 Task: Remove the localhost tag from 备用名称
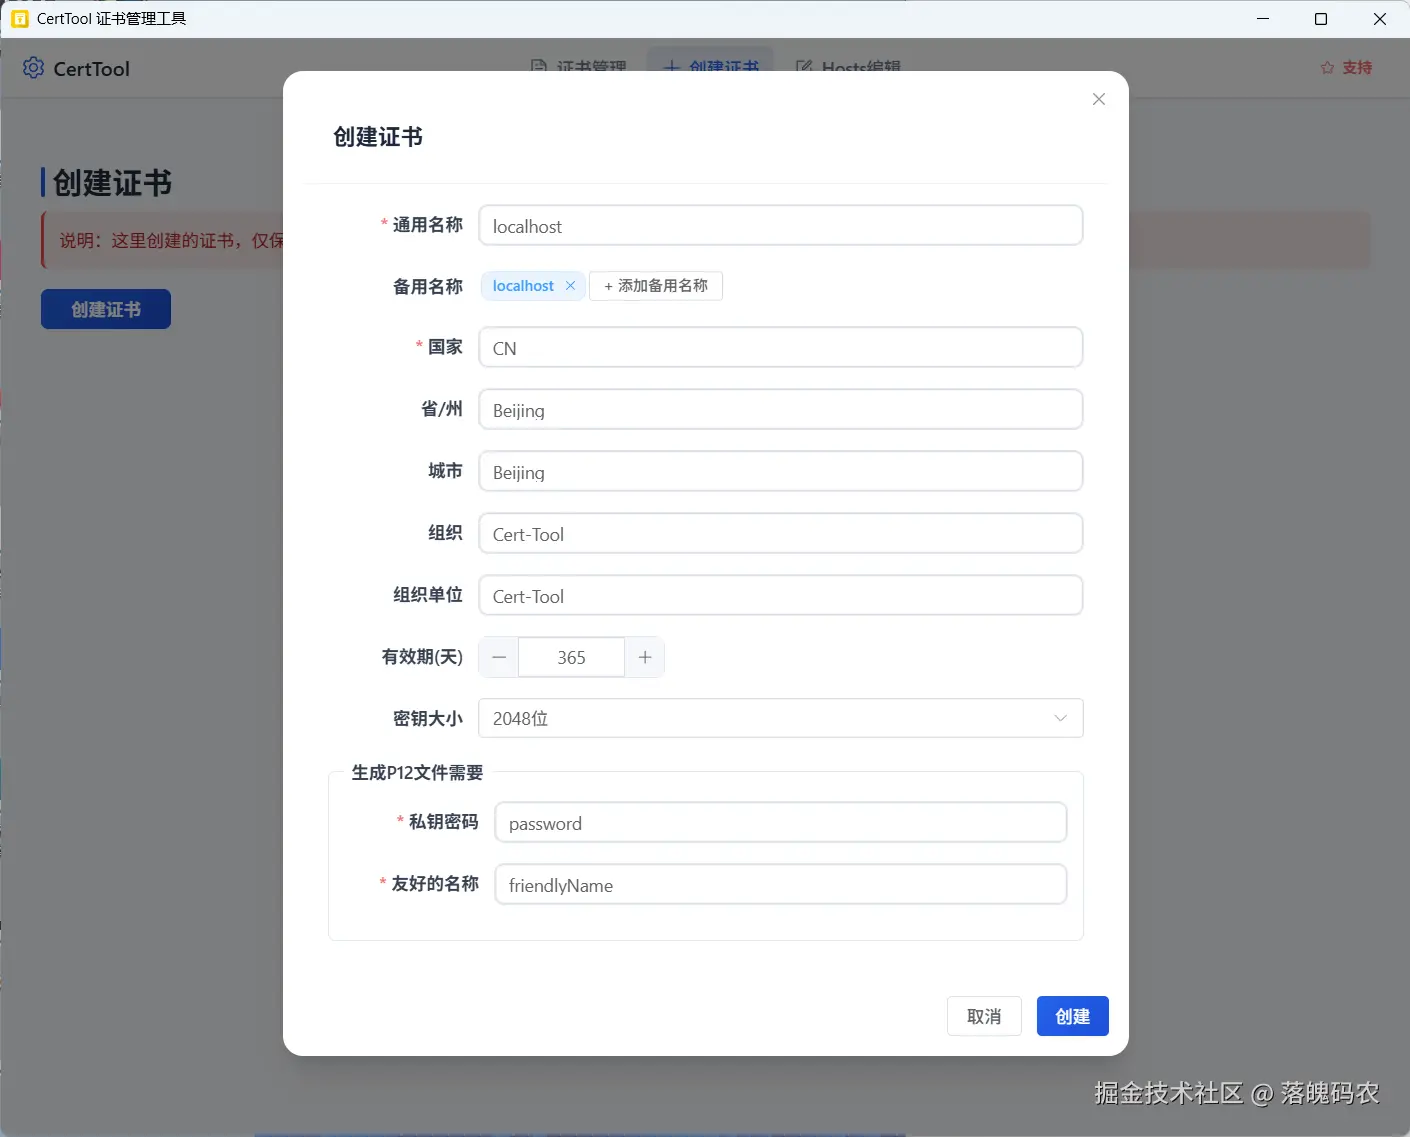(570, 286)
